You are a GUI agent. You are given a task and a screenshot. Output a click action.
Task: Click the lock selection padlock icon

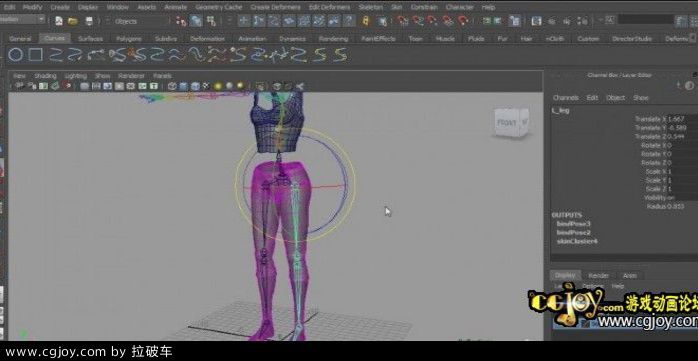[x=365, y=21]
